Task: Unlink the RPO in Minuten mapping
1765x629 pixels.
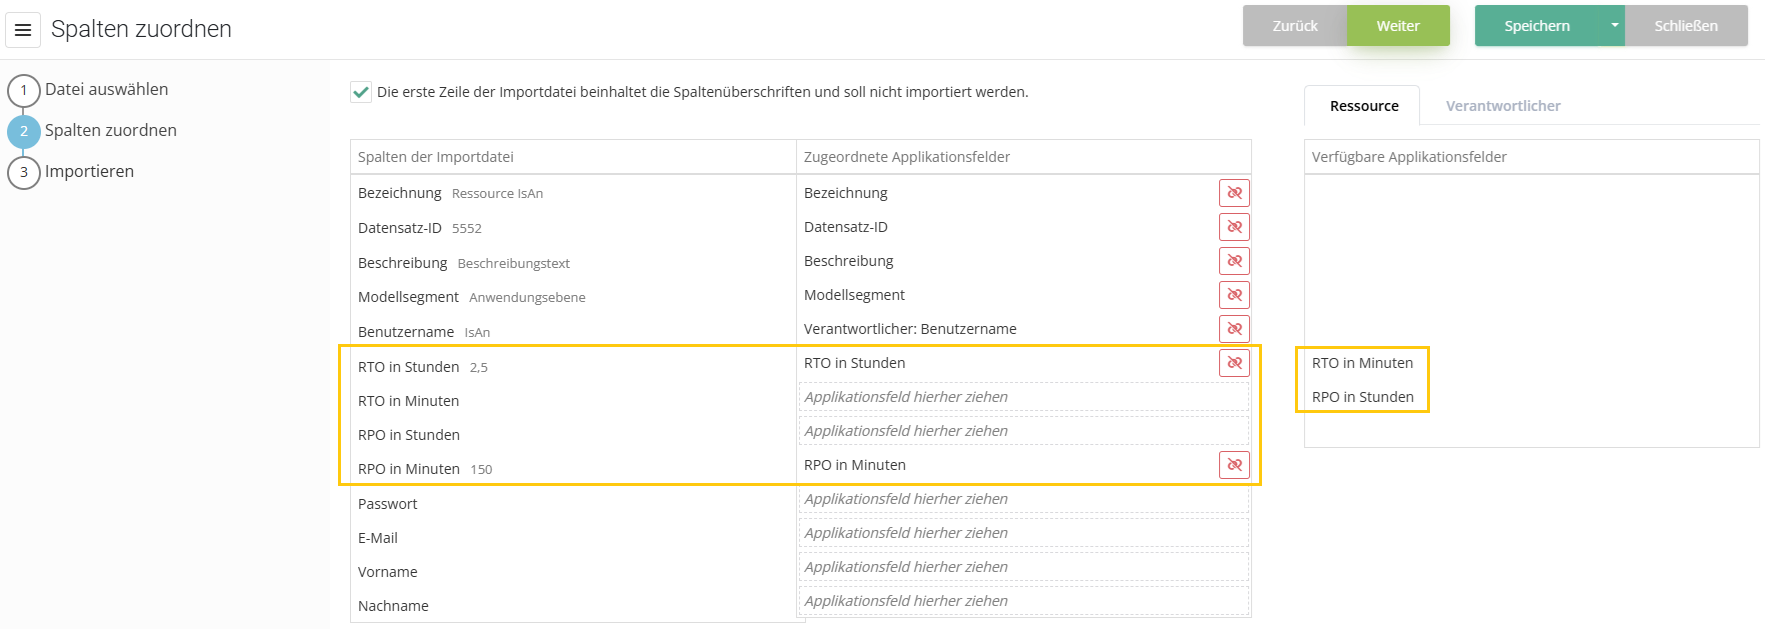Action: tap(1234, 465)
